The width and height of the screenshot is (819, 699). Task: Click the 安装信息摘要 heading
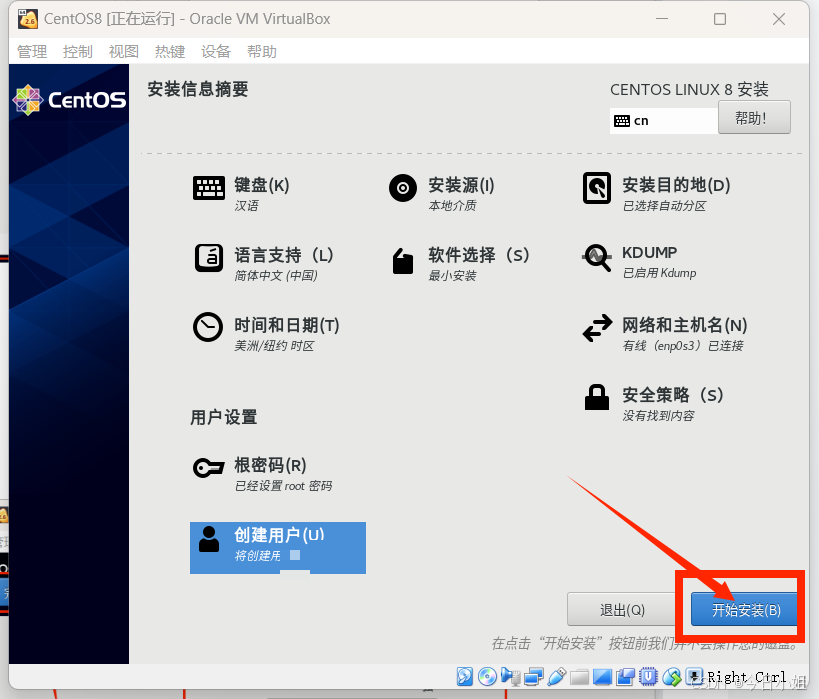pos(197,89)
